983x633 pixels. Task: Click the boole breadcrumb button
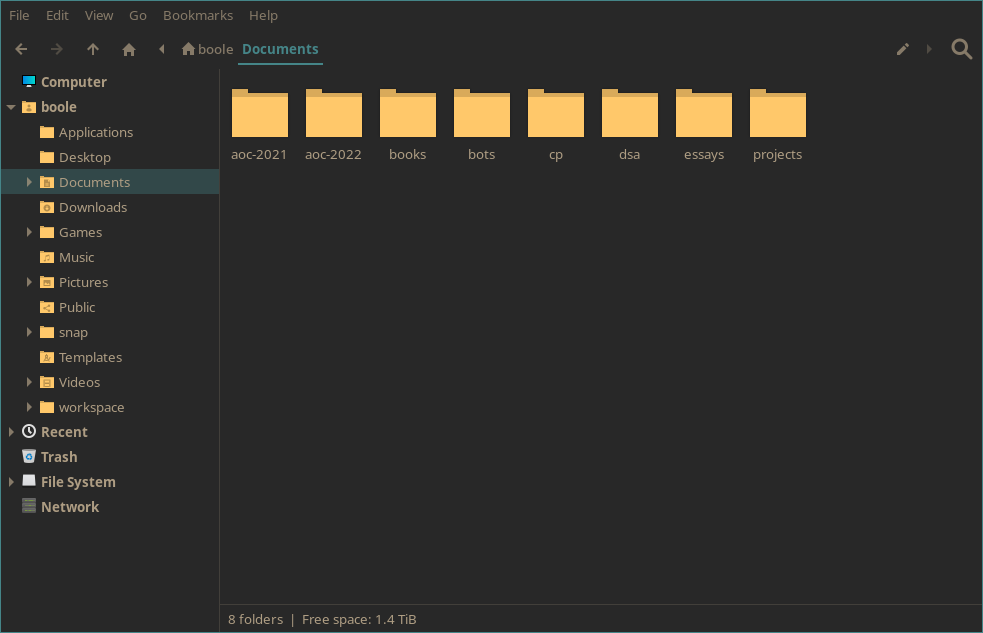click(207, 48)
